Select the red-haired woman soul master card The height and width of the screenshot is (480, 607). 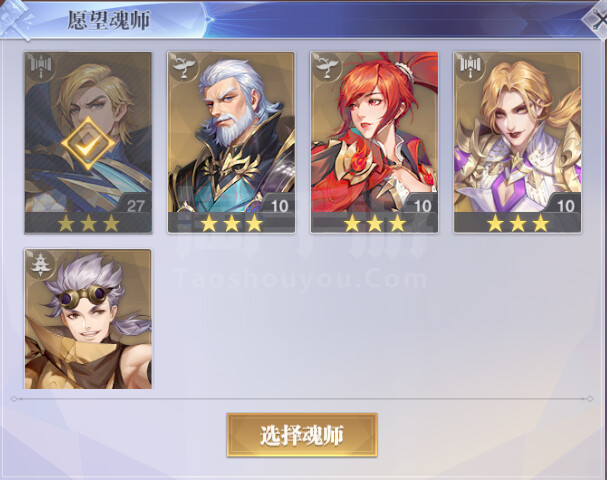[x=374, y=142]
